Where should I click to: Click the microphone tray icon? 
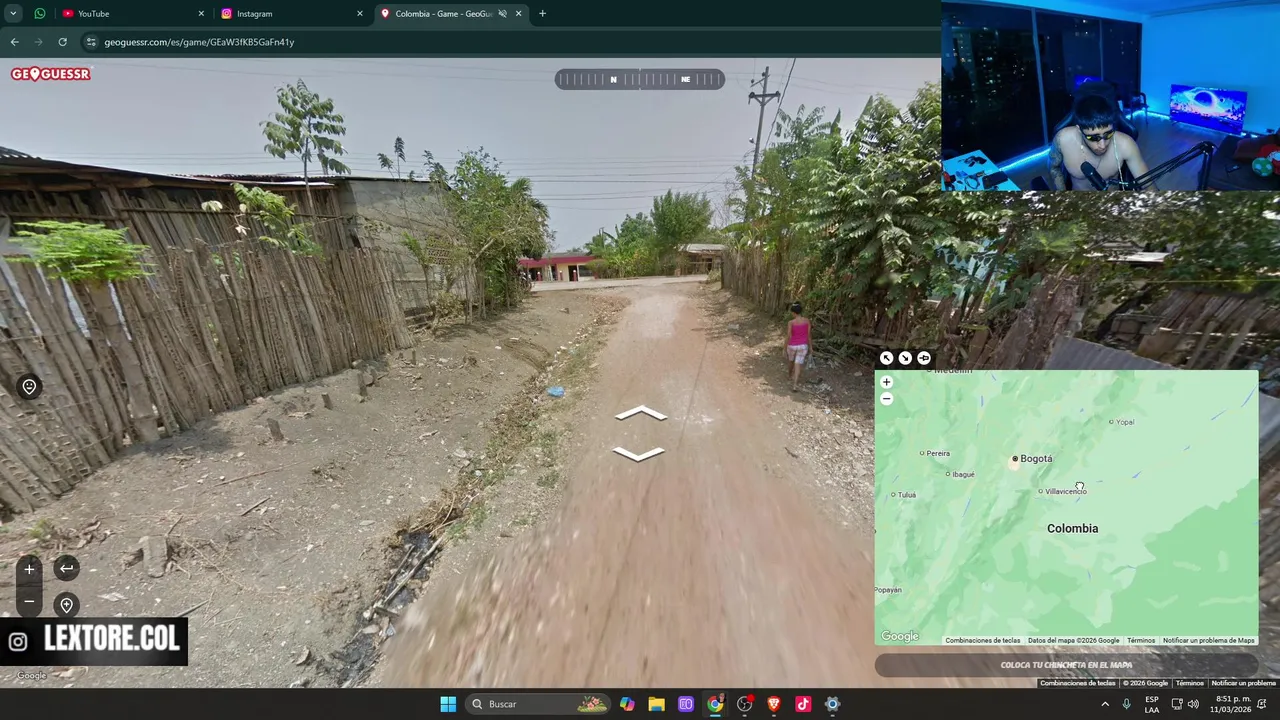(1127, 704)
